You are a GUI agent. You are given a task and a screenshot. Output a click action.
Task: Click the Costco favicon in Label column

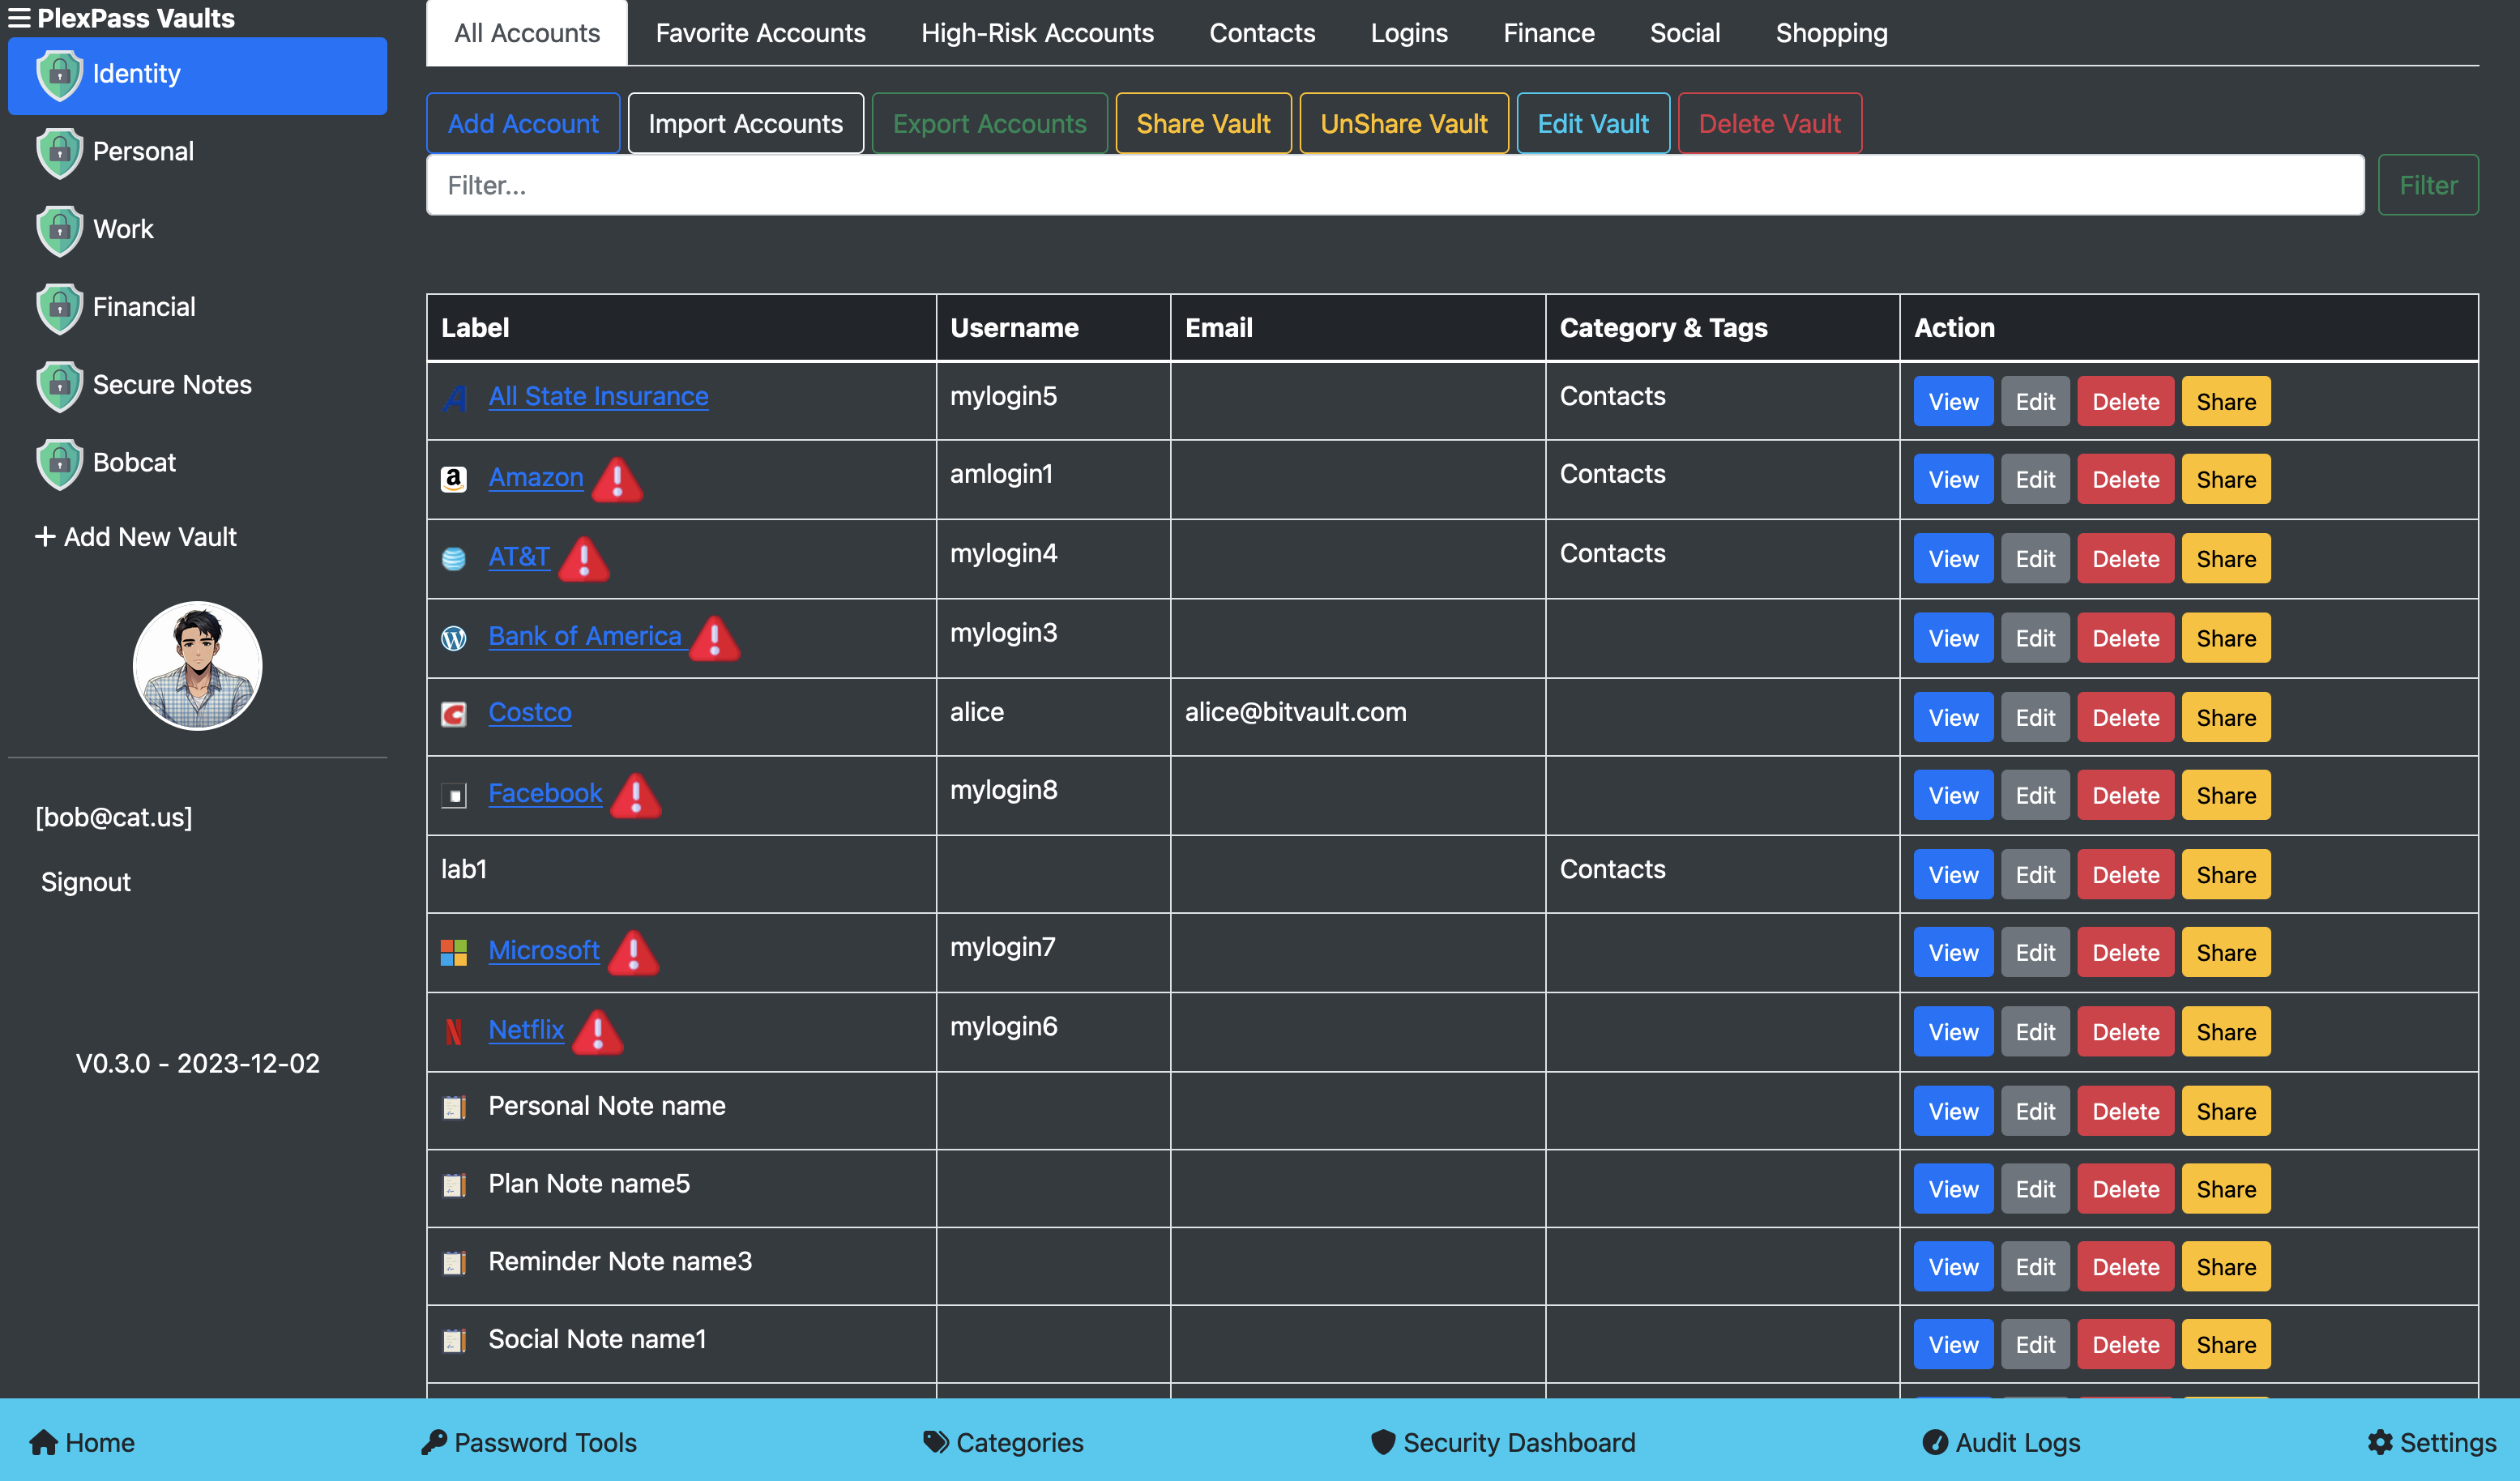point(454,714)
